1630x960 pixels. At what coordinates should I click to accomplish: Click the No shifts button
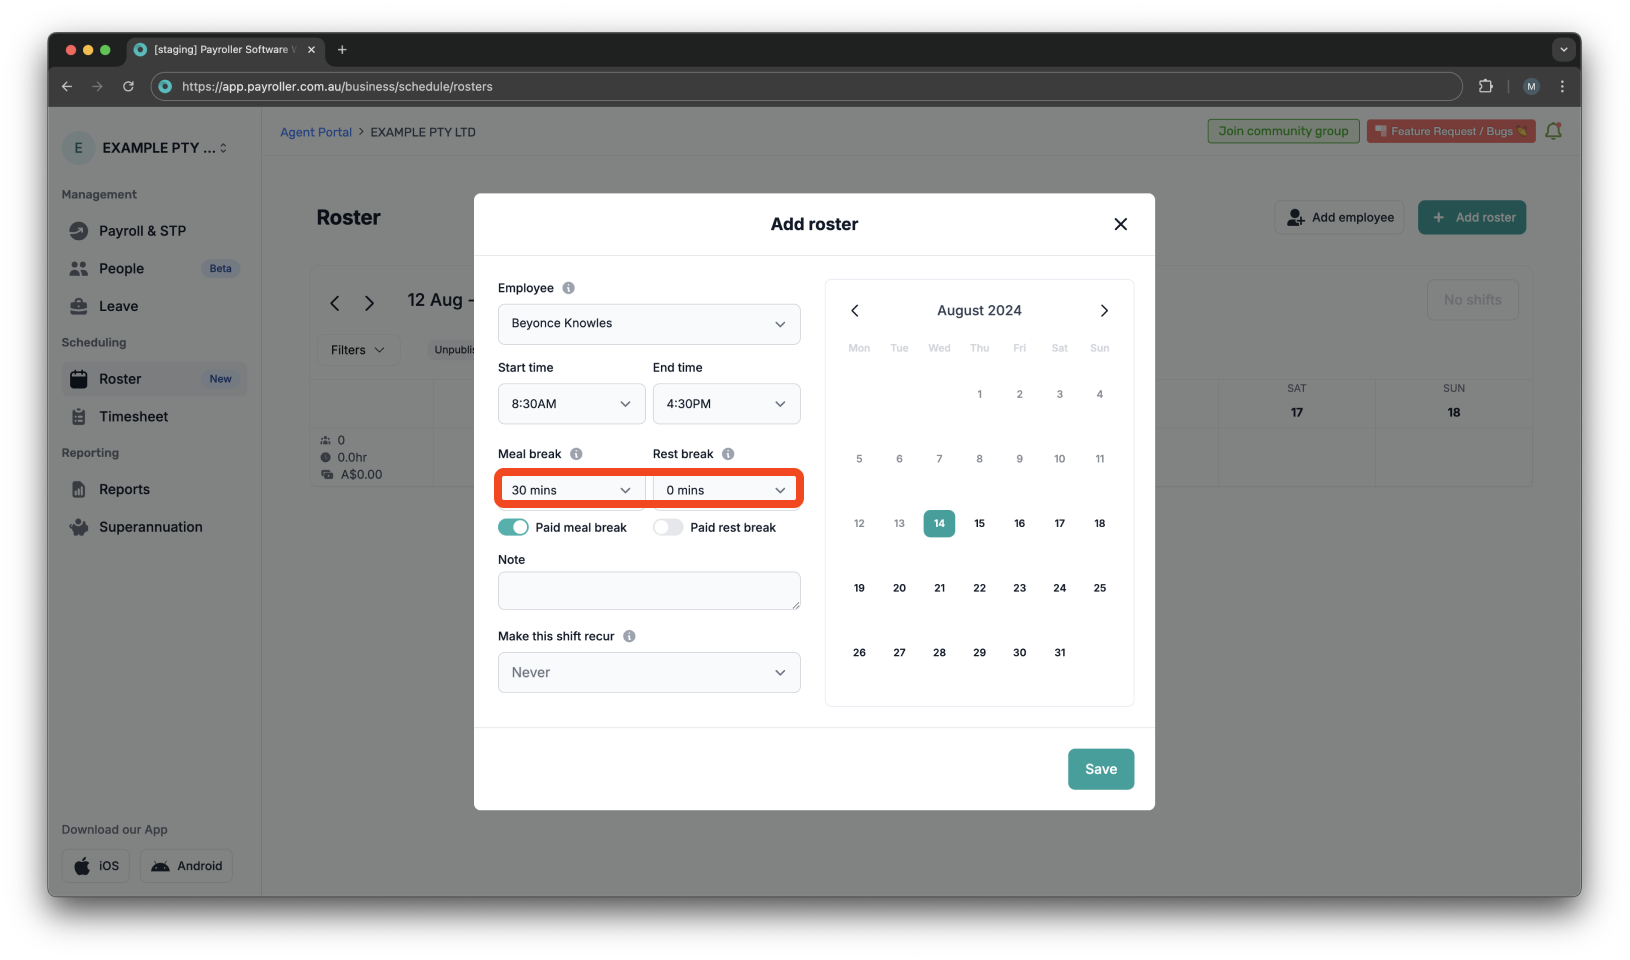pyautogui.click(x=1473, y=300)
